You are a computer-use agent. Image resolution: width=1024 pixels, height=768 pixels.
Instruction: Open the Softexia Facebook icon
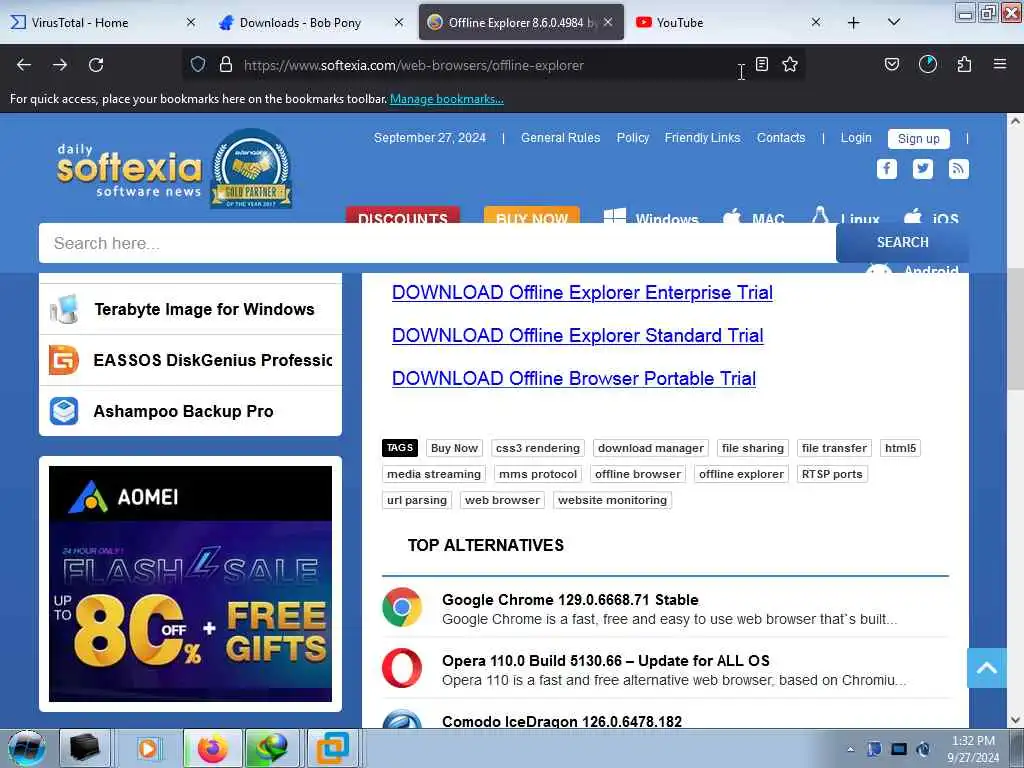886,168
